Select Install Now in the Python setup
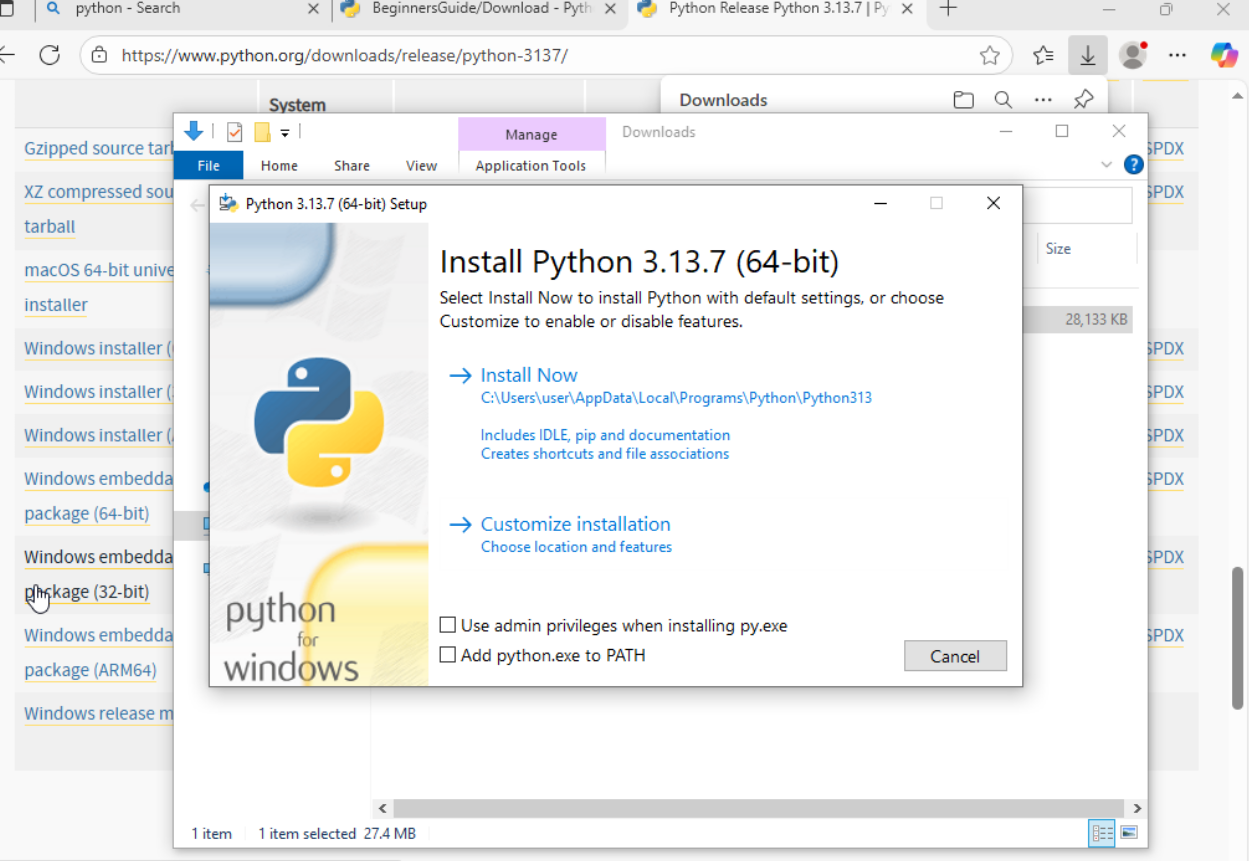The image size is (1249, 861). click(x=528, y=374)
